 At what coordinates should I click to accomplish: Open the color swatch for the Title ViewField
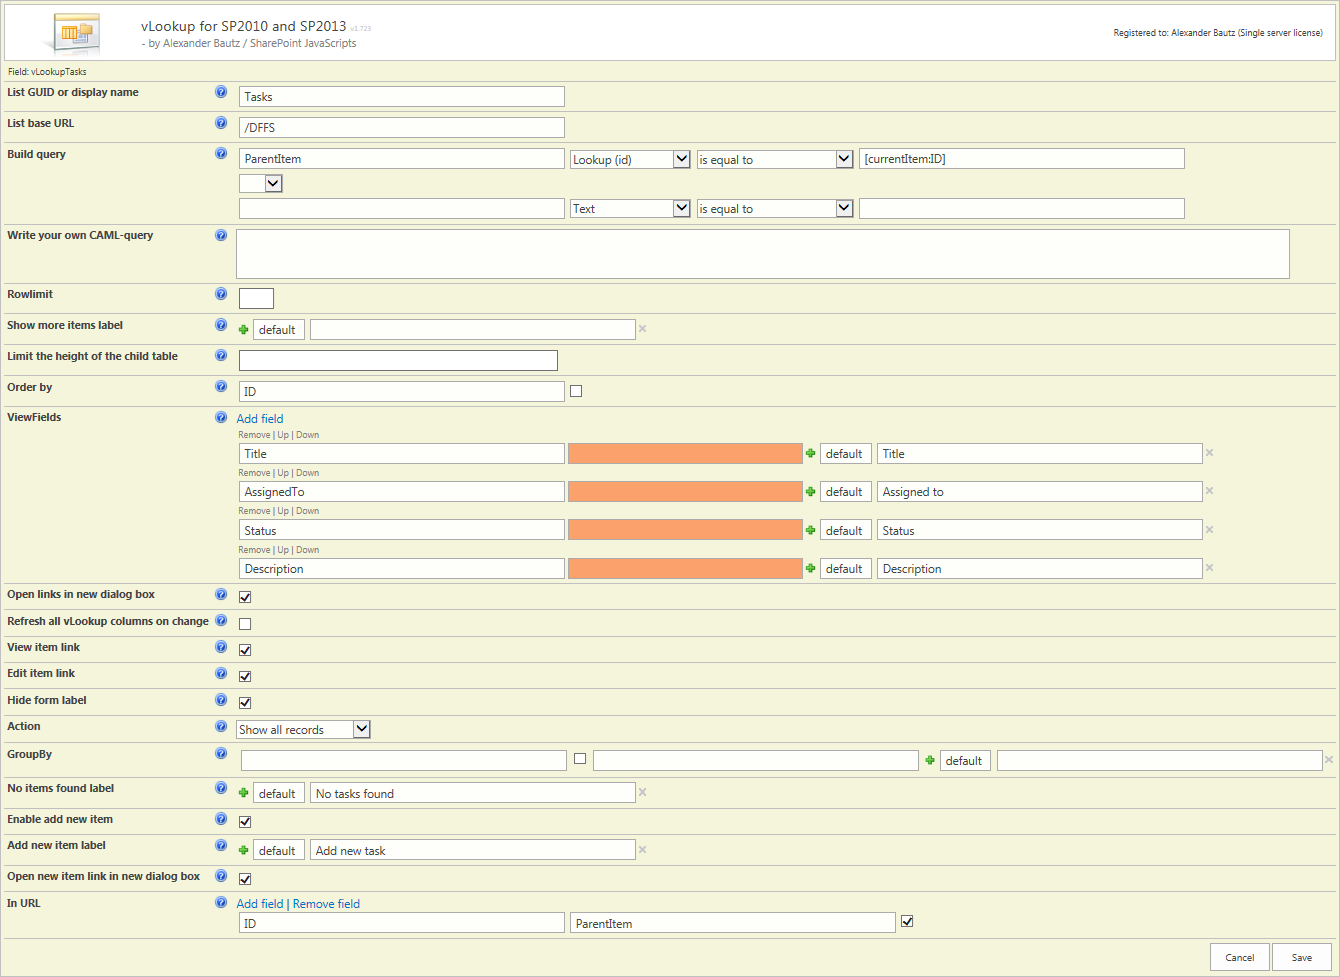[x=685, y=453]
